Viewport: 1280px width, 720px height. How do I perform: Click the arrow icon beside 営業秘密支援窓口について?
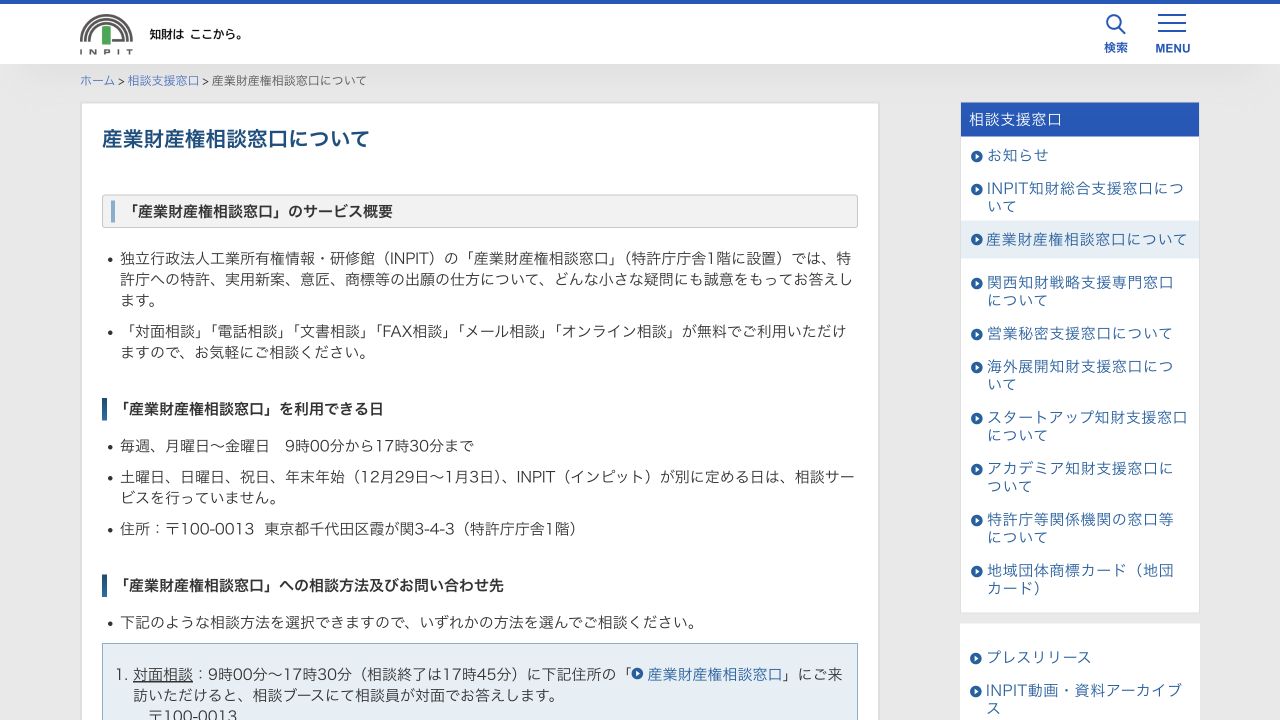click(977, 334)
